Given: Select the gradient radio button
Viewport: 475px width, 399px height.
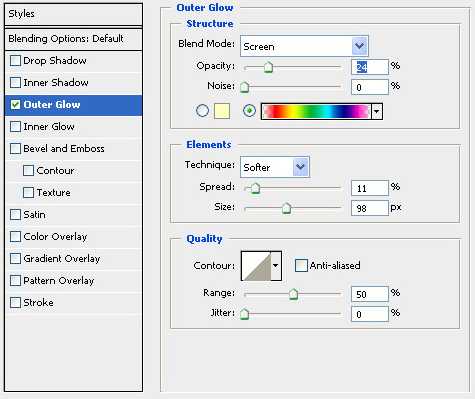Looking at the screenshot, I should pos(249,111).
